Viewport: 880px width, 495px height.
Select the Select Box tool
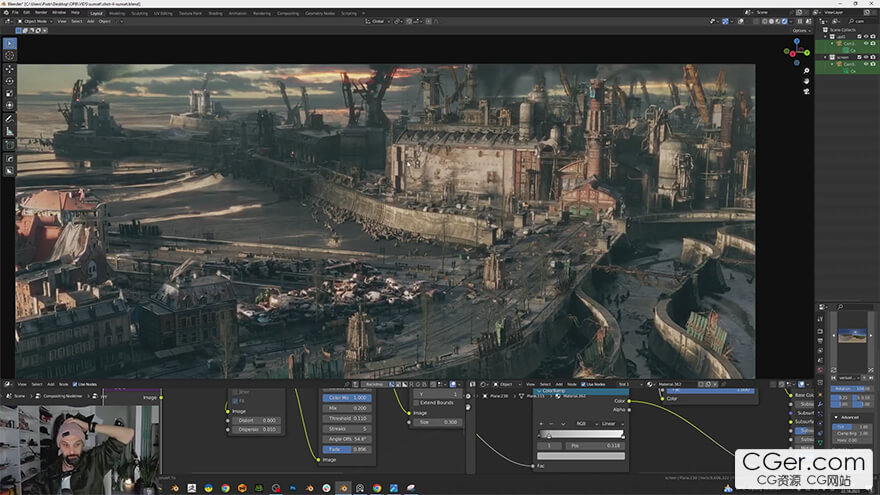pyautogui.click(x=10, y=43)
